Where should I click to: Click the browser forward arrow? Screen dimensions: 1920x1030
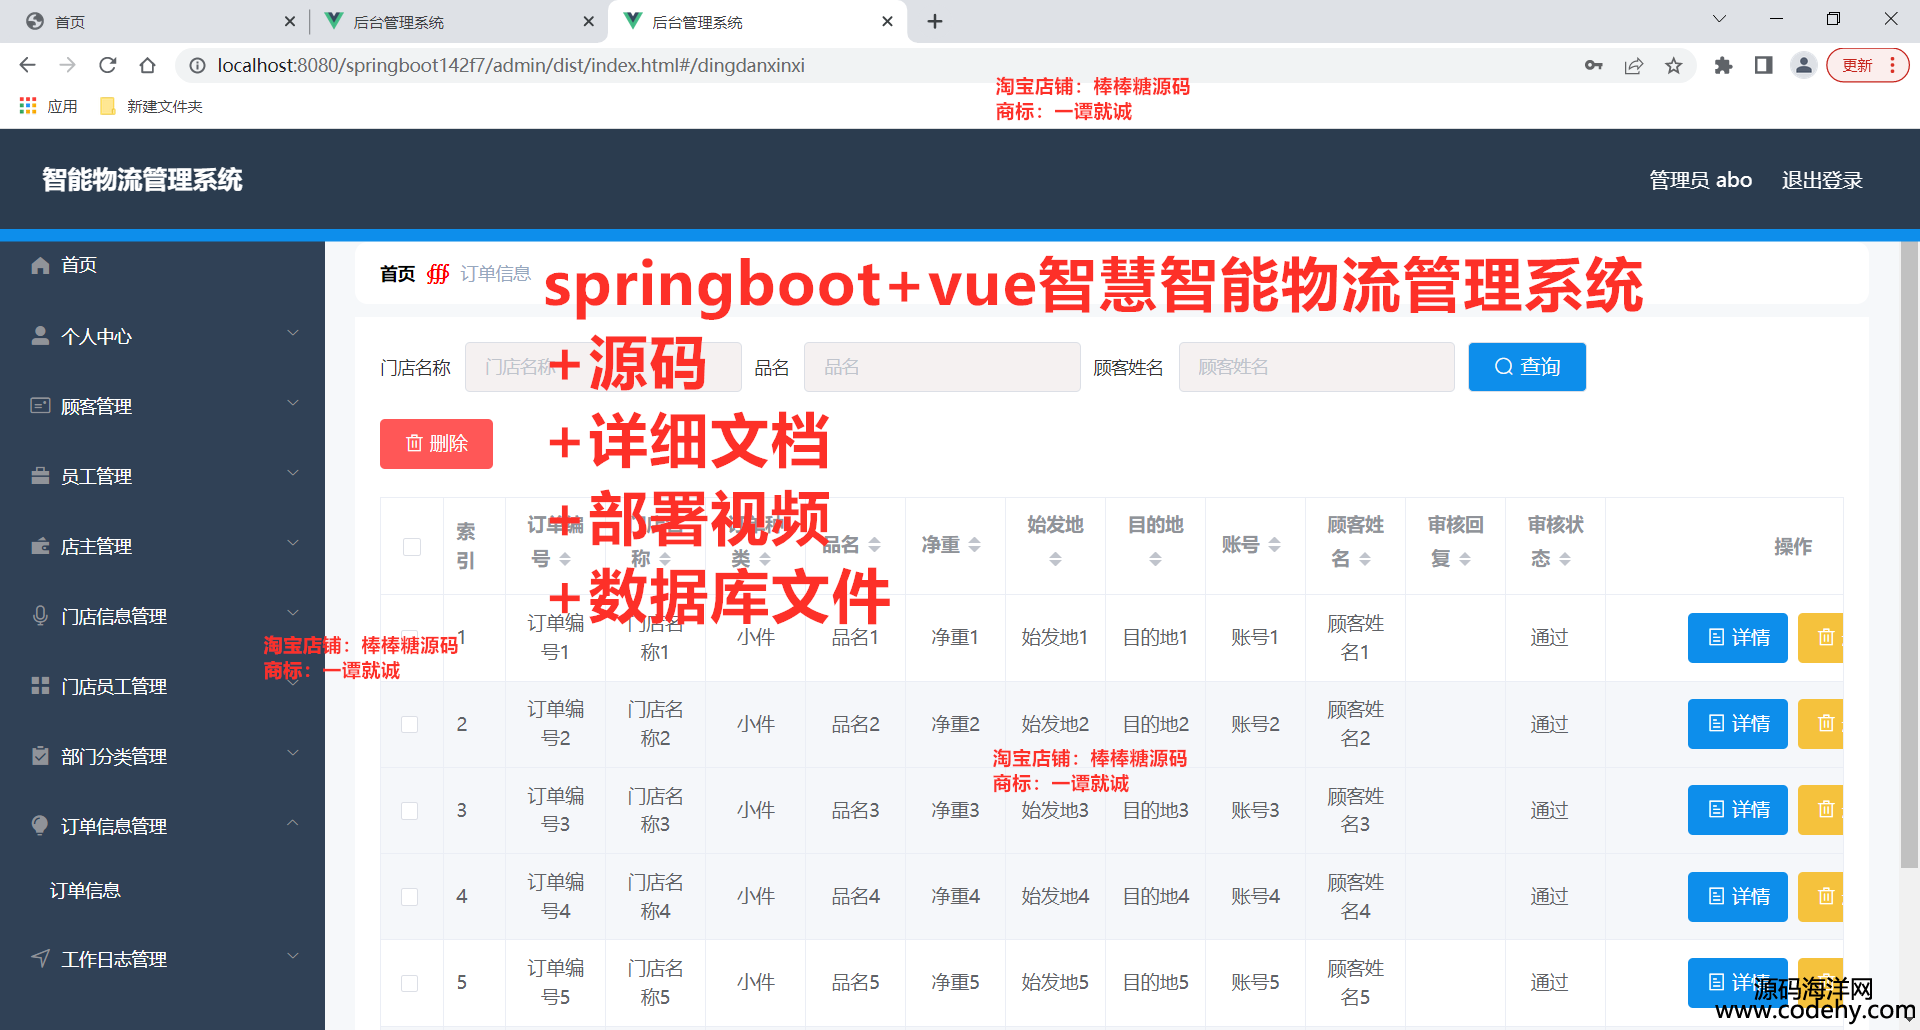click(x=67, y=65)
